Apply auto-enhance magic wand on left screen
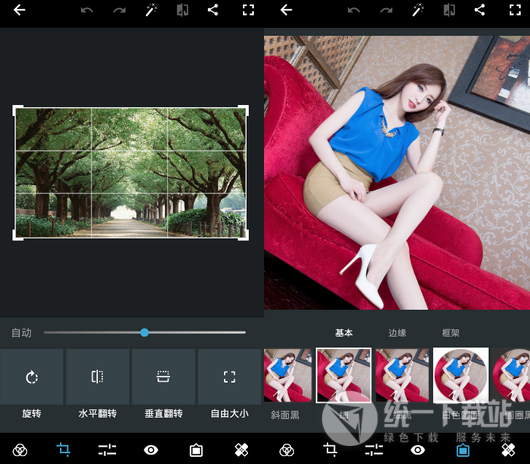 [x=151, y=10]
